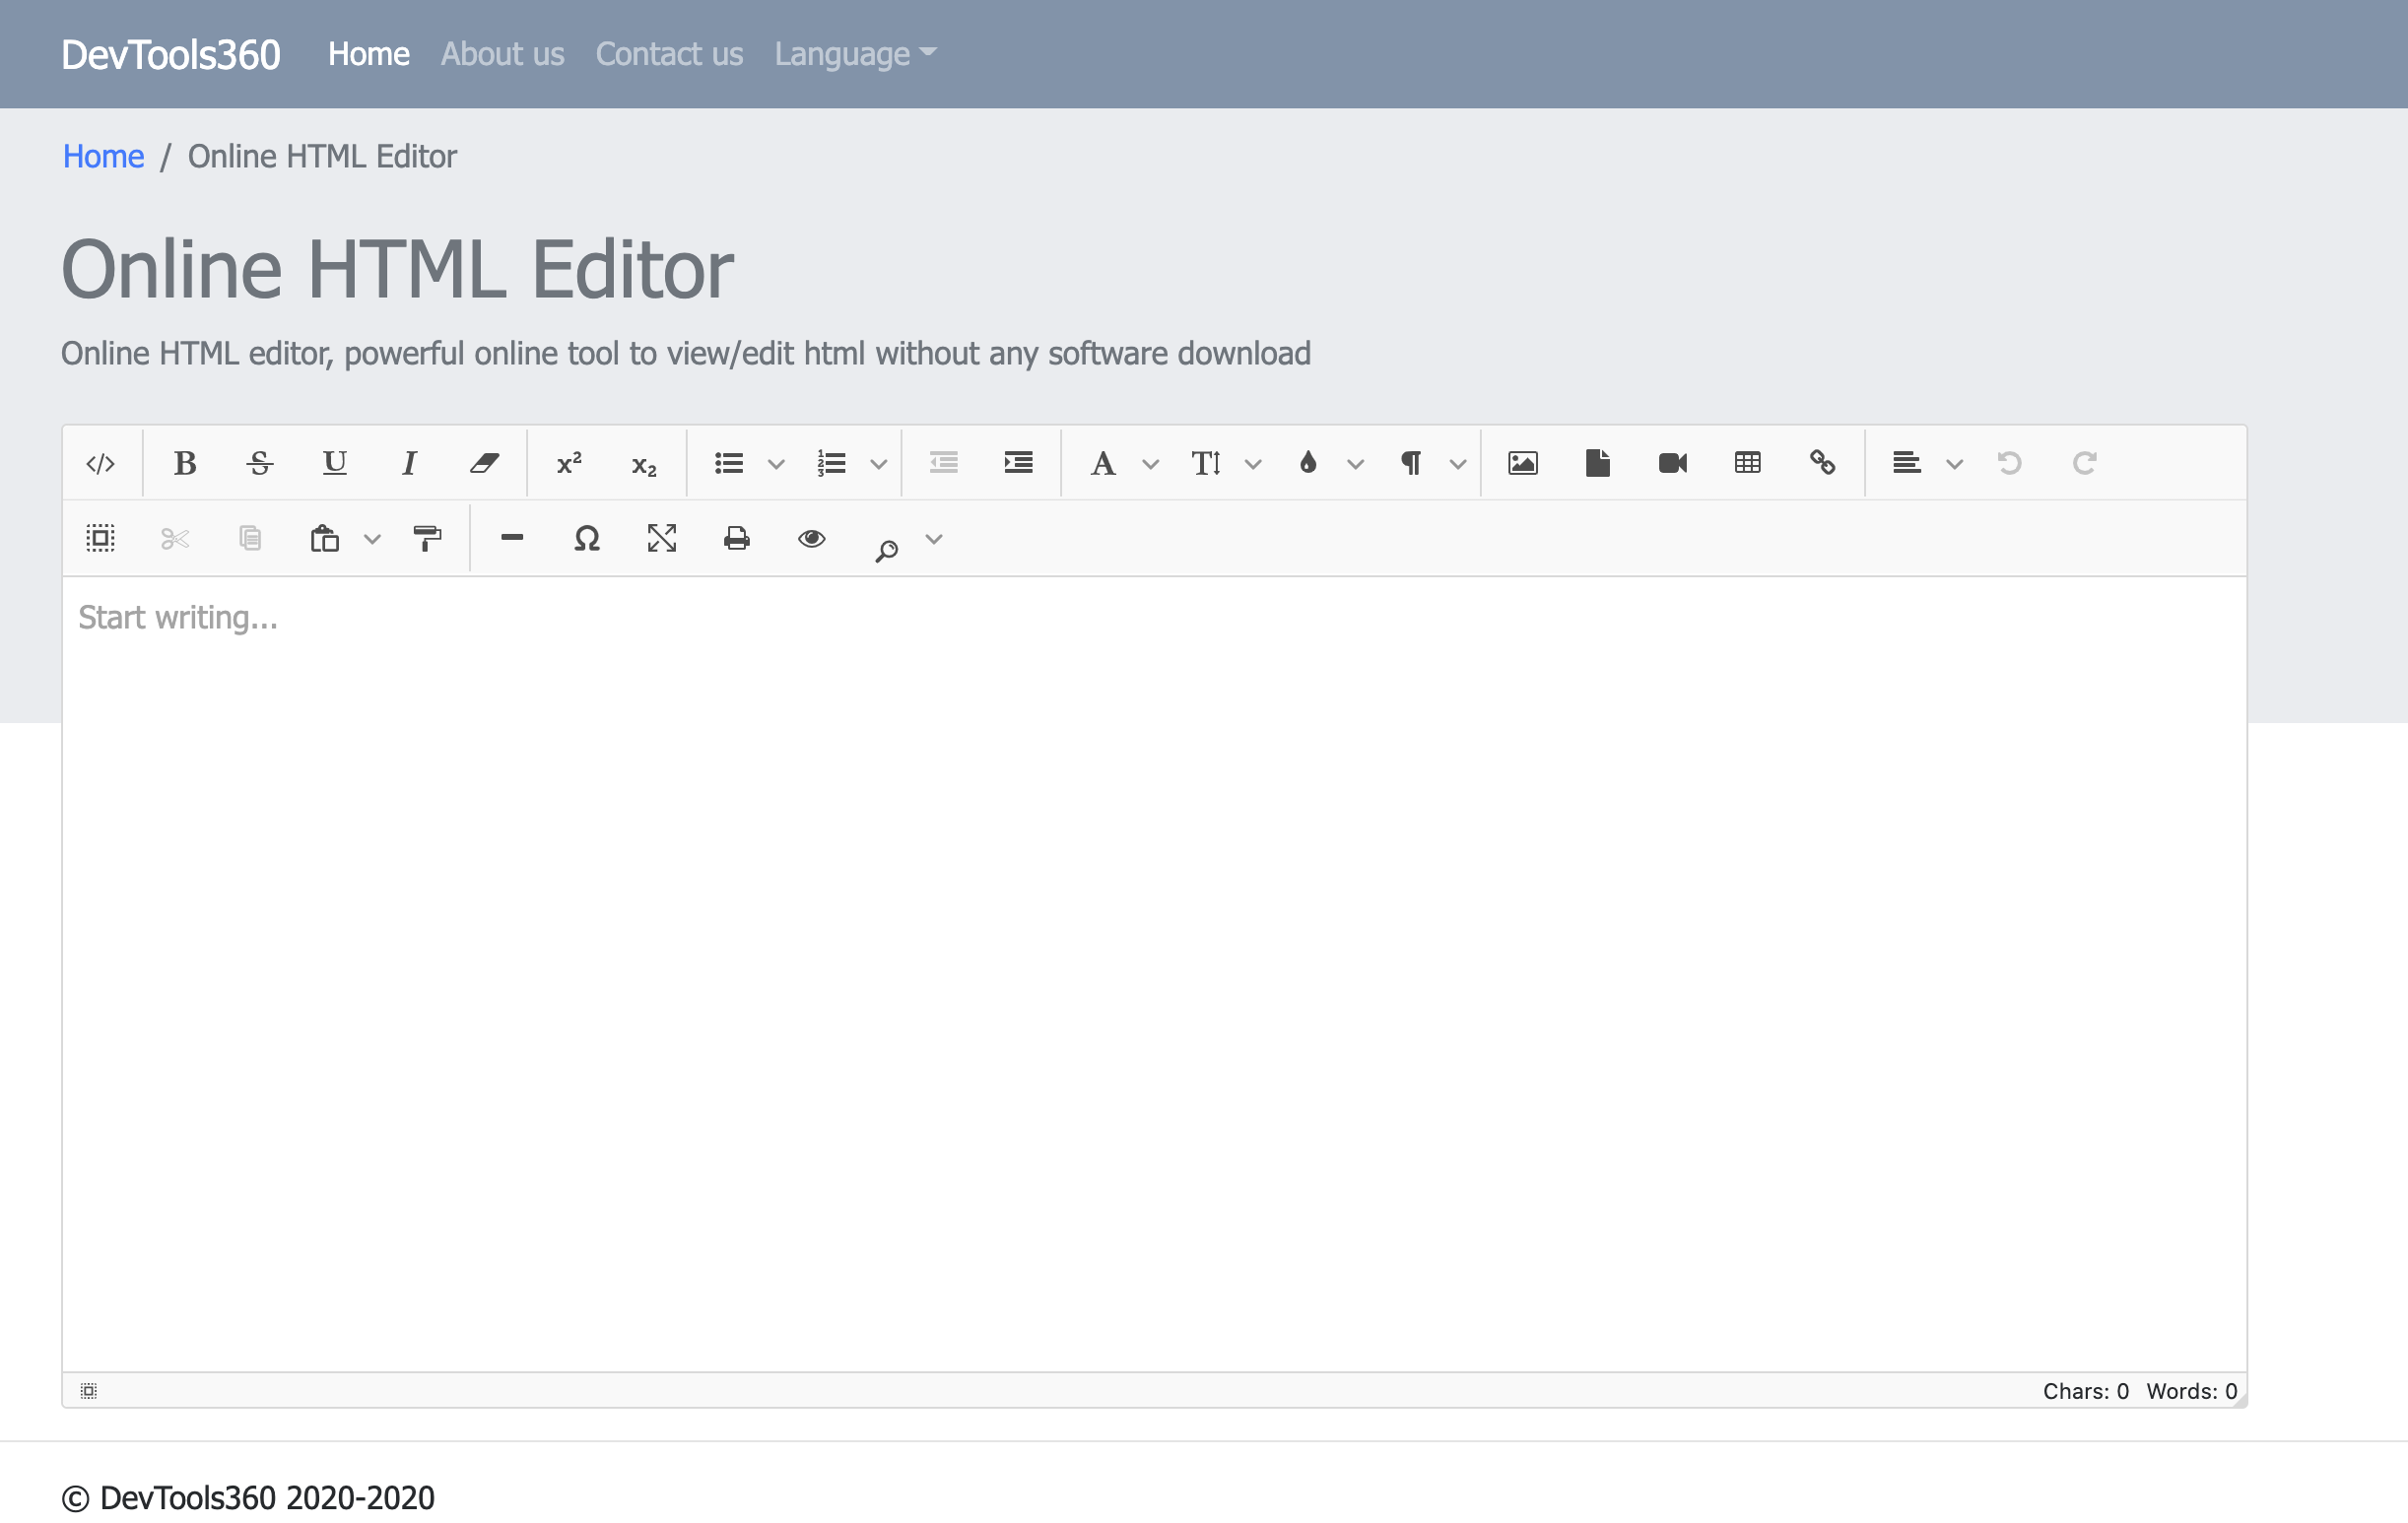Screen dimensions: 2408x1523
Task: Expand the ordered list style dropdown
Action: 880,463
